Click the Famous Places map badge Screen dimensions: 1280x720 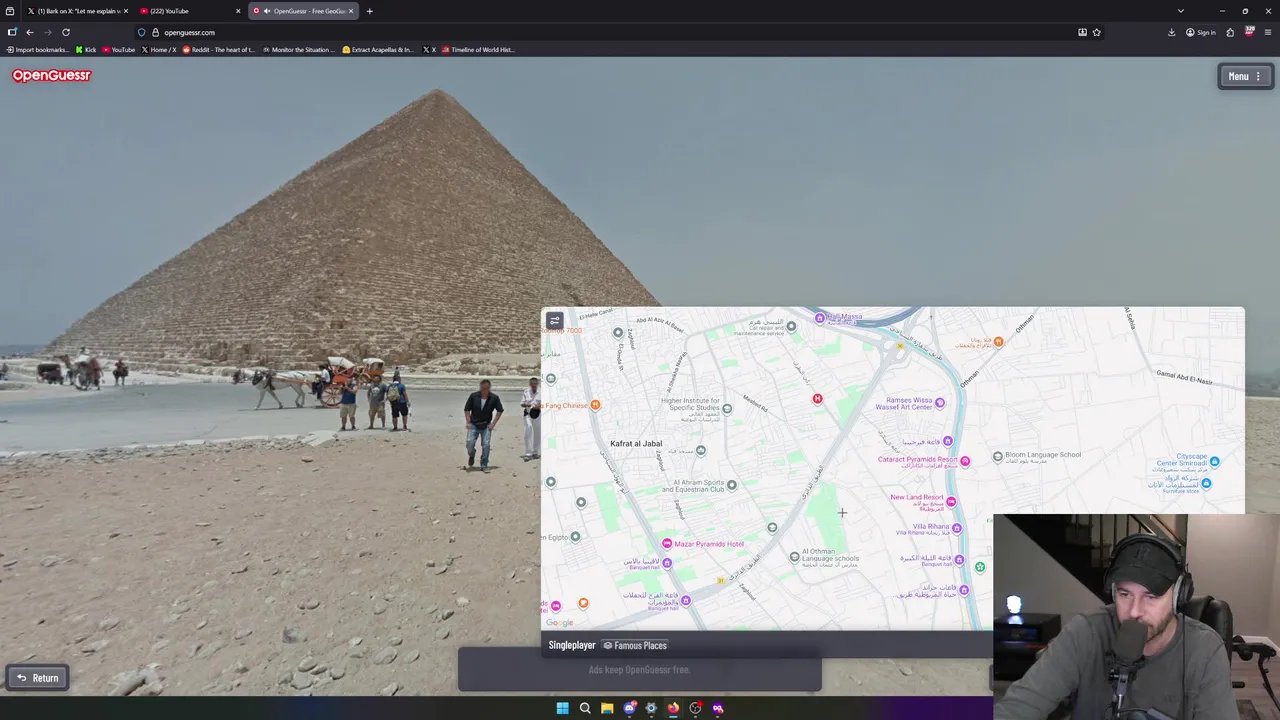pos(634,645)
